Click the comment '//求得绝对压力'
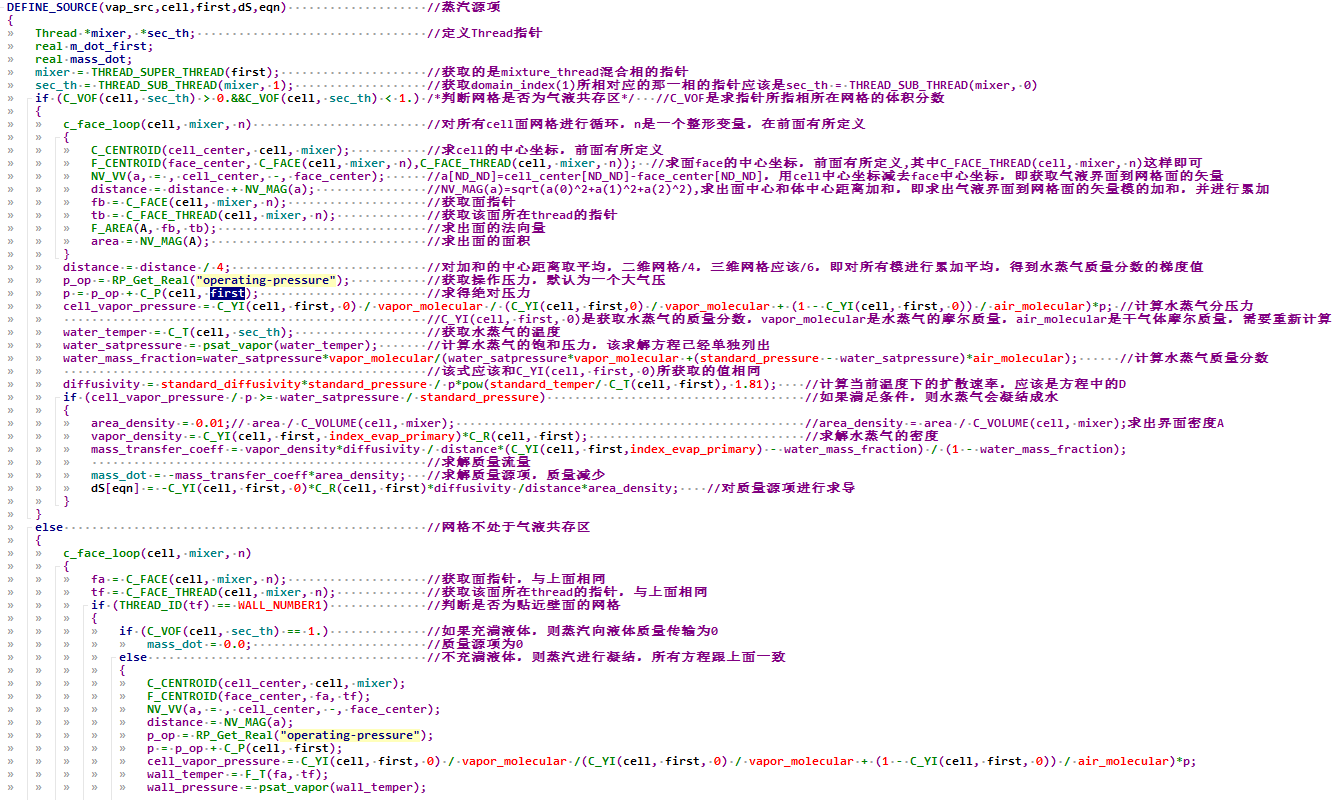 [x=480, y=293]
